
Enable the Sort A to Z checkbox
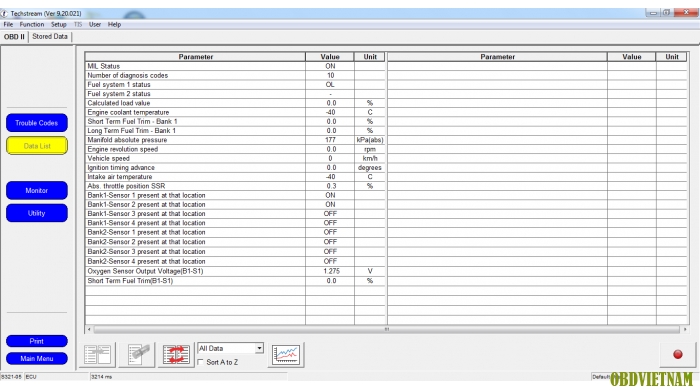(200, 362)
